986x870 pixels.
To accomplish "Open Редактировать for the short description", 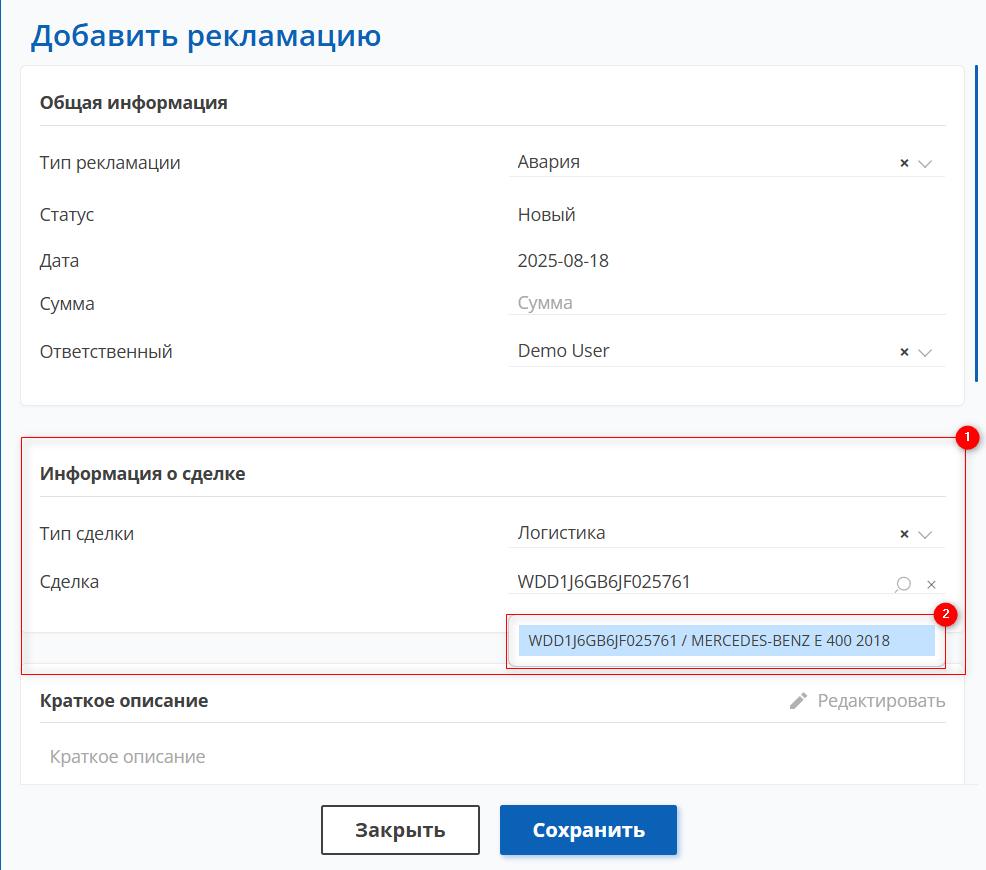I will pos(881,701).
